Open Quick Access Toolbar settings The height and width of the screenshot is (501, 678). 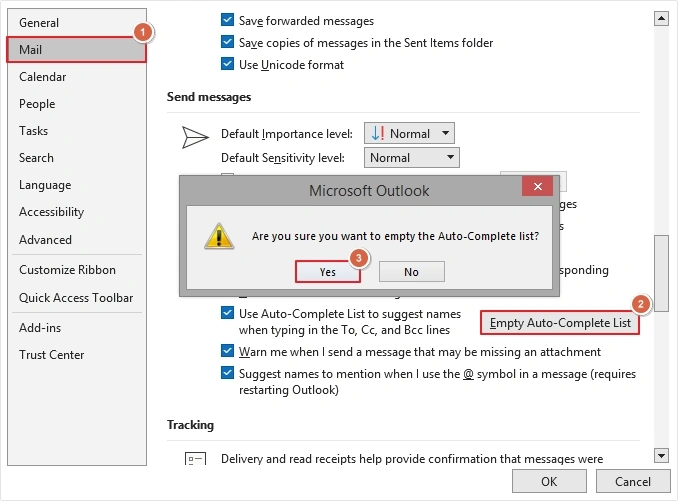[x=76, y=298]
